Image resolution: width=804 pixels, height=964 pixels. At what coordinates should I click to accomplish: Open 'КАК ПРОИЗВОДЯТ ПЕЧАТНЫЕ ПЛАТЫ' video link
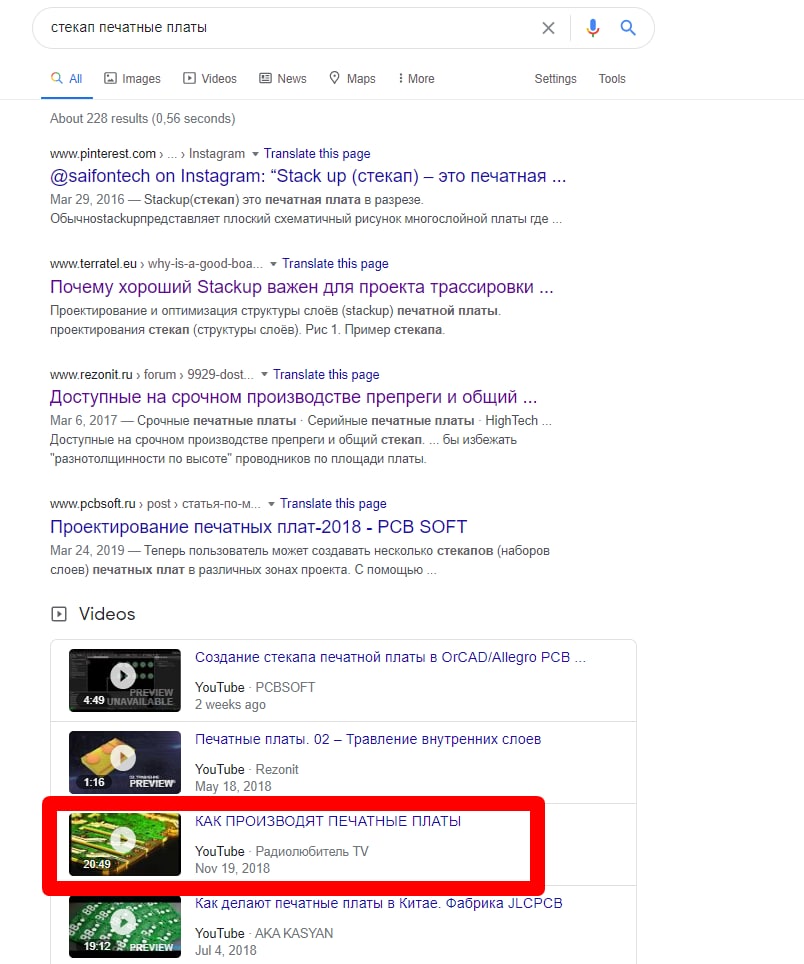[328, 821]
